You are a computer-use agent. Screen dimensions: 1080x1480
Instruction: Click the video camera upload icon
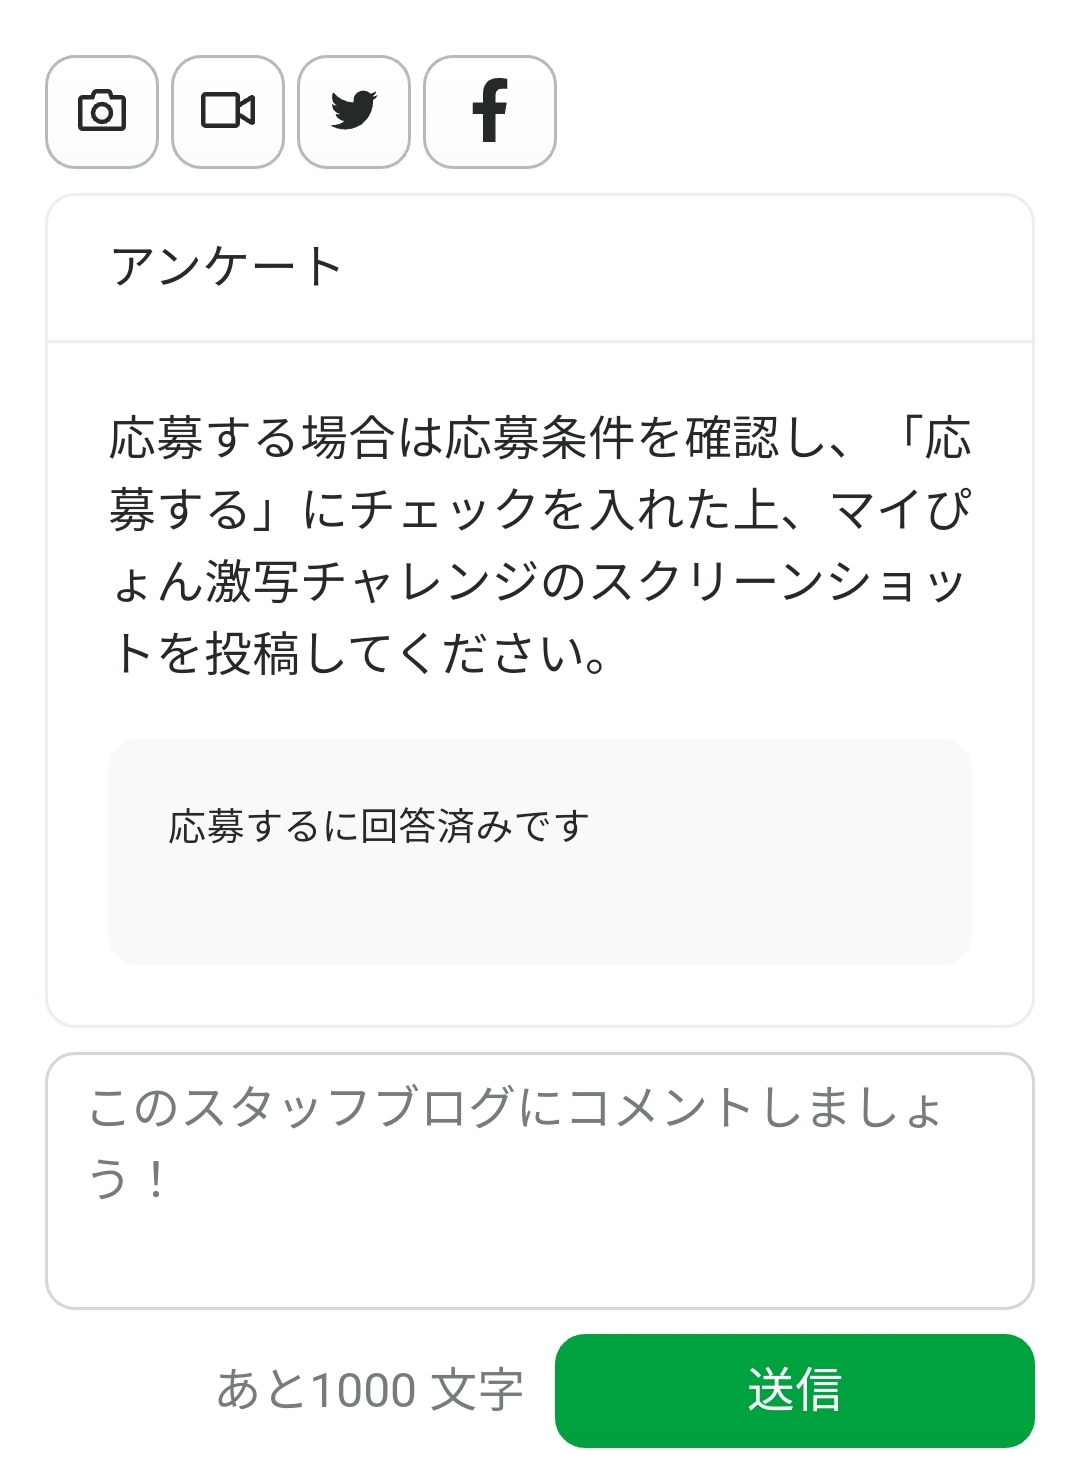(x=228, y=111)
